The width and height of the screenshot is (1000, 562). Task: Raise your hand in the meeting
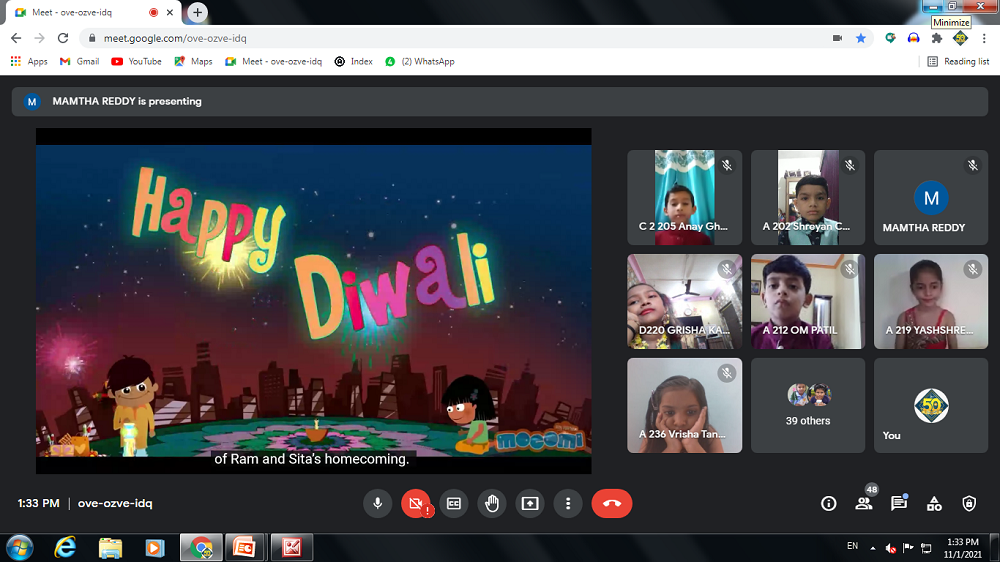click(492, 504)
